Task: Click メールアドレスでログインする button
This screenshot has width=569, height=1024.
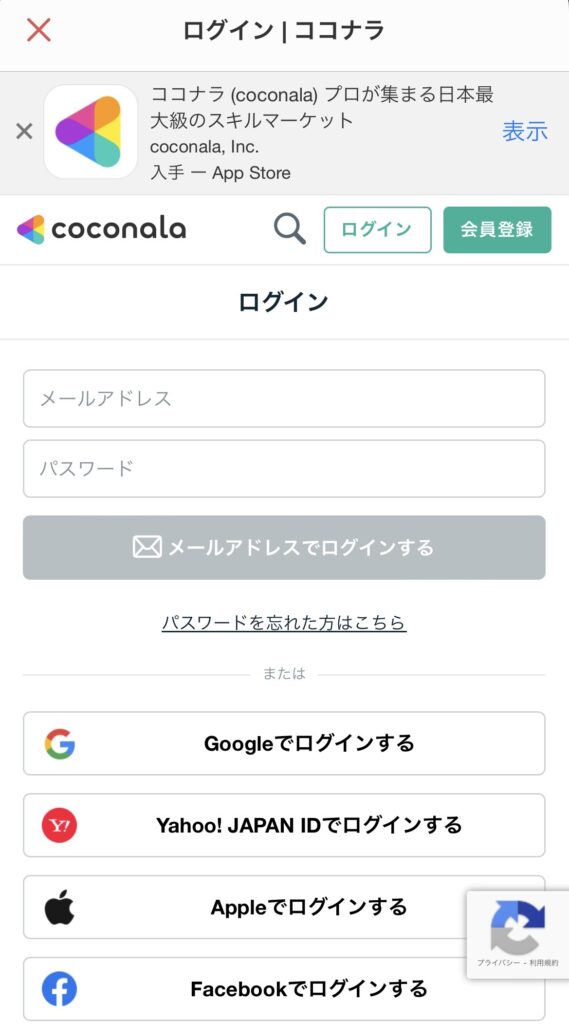Action: [284, 547]
